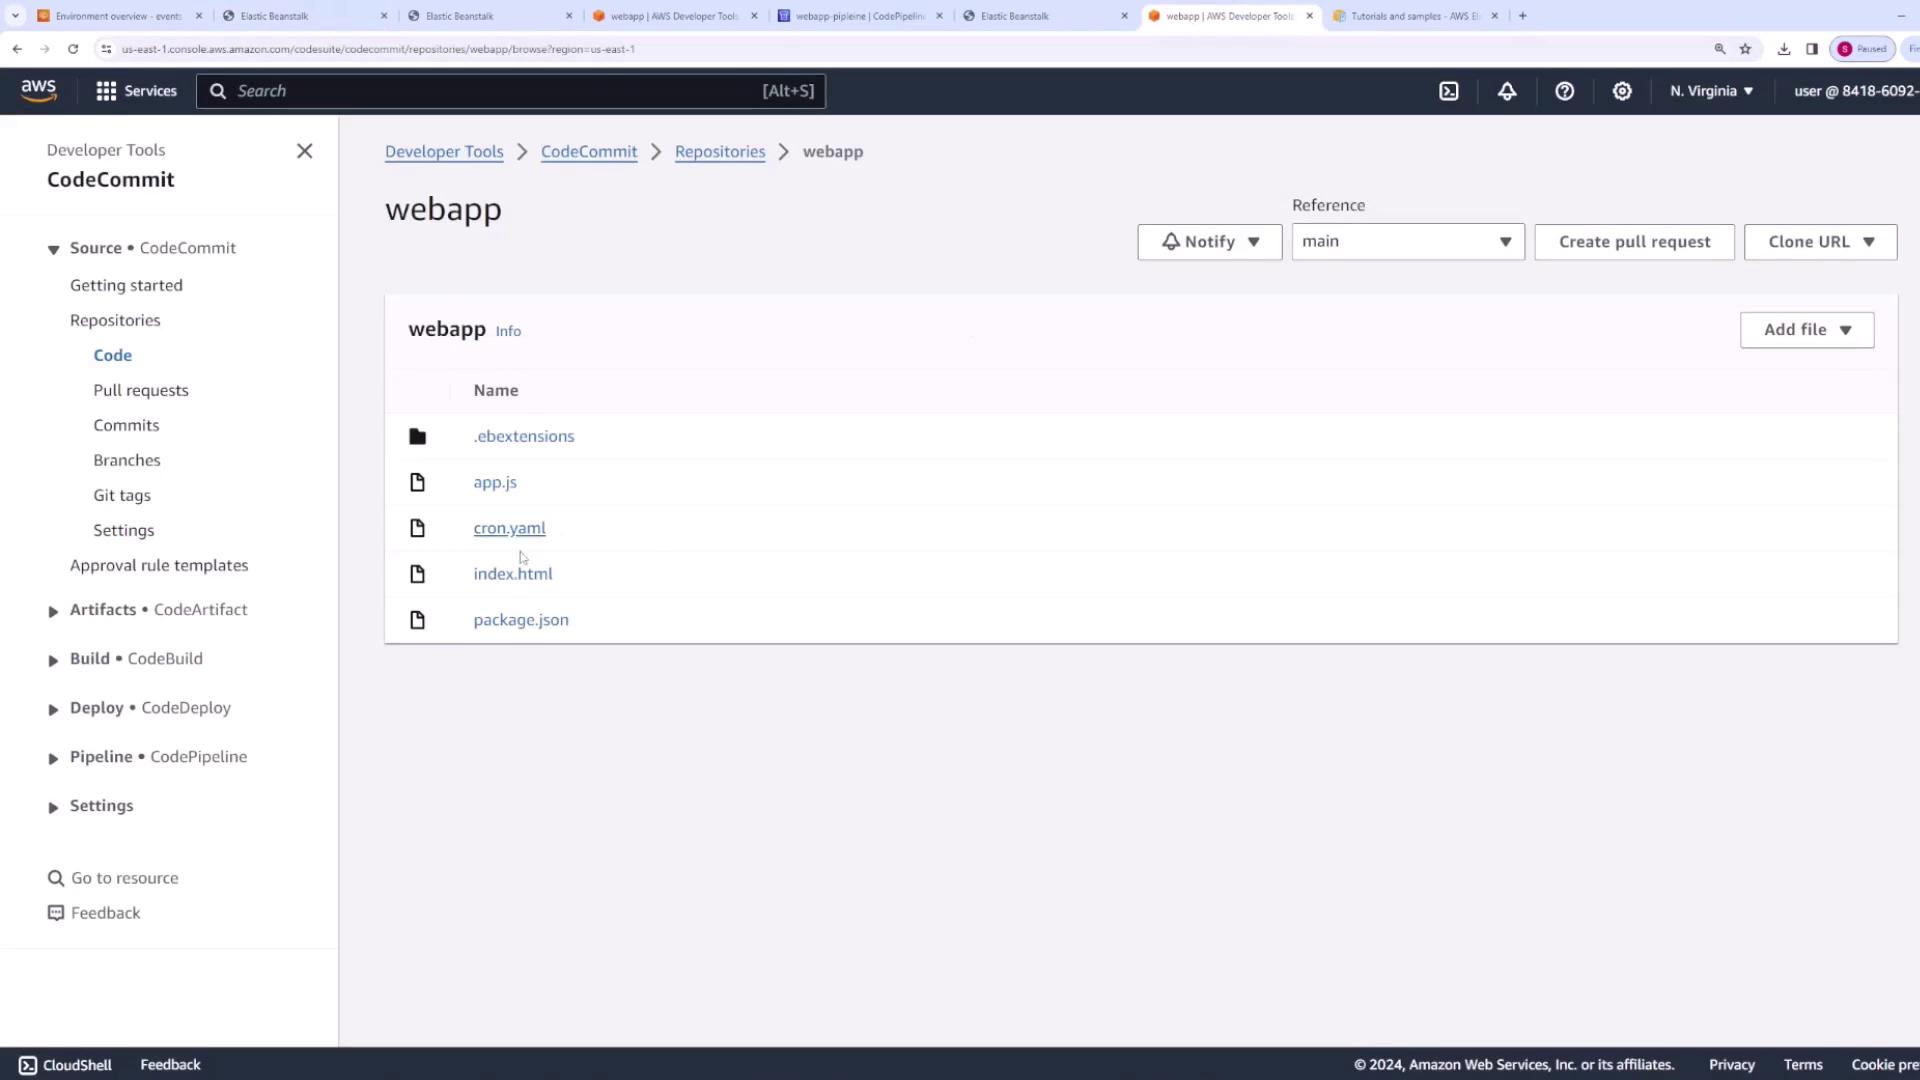Open the Services grid menu
The height and width of the screenshot is (1080, 1920).
[136, 91]
